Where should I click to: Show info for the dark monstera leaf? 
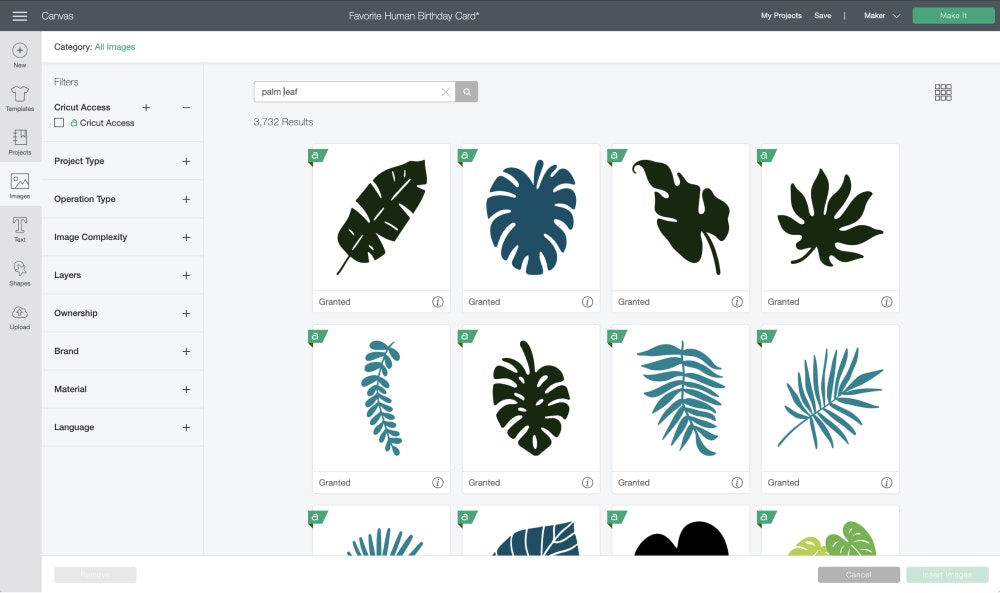pos(587,483)
